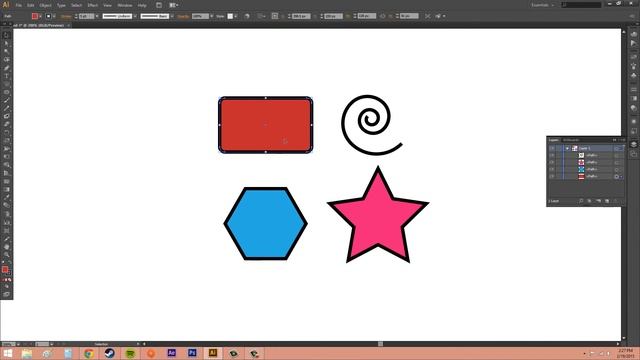Screen dimensions: 640x360
Task: Open the Layers panel flyout menu
Action: click(x=622, y=140)
